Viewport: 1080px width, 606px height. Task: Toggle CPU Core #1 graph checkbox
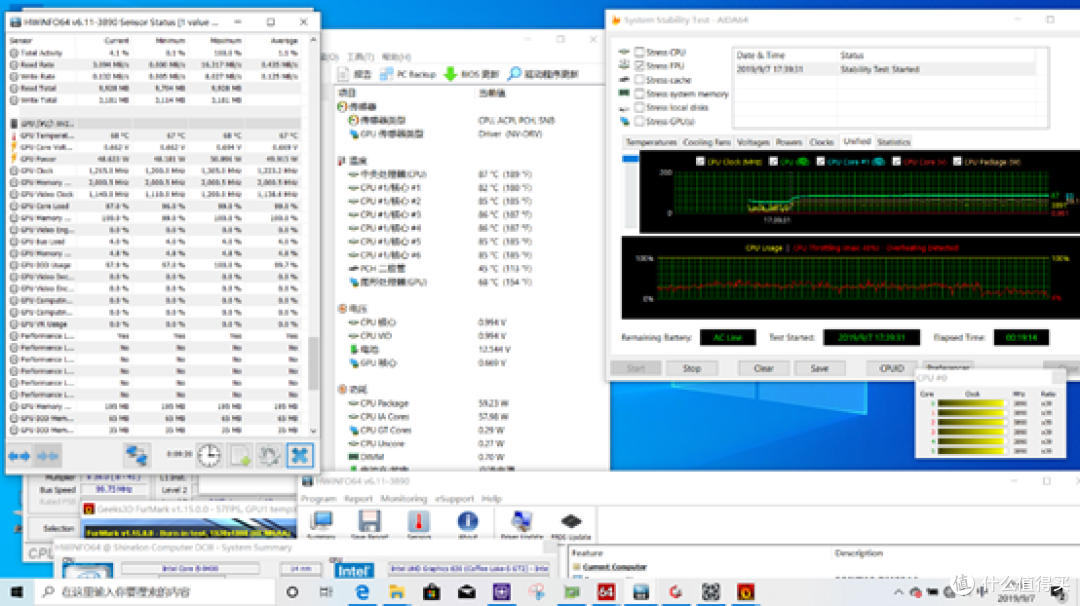[x=820, y=162]
